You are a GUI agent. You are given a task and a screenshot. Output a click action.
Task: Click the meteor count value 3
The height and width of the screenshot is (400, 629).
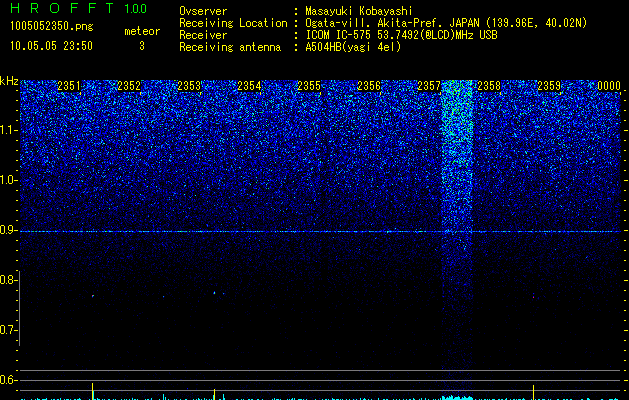tap(142, 46)
